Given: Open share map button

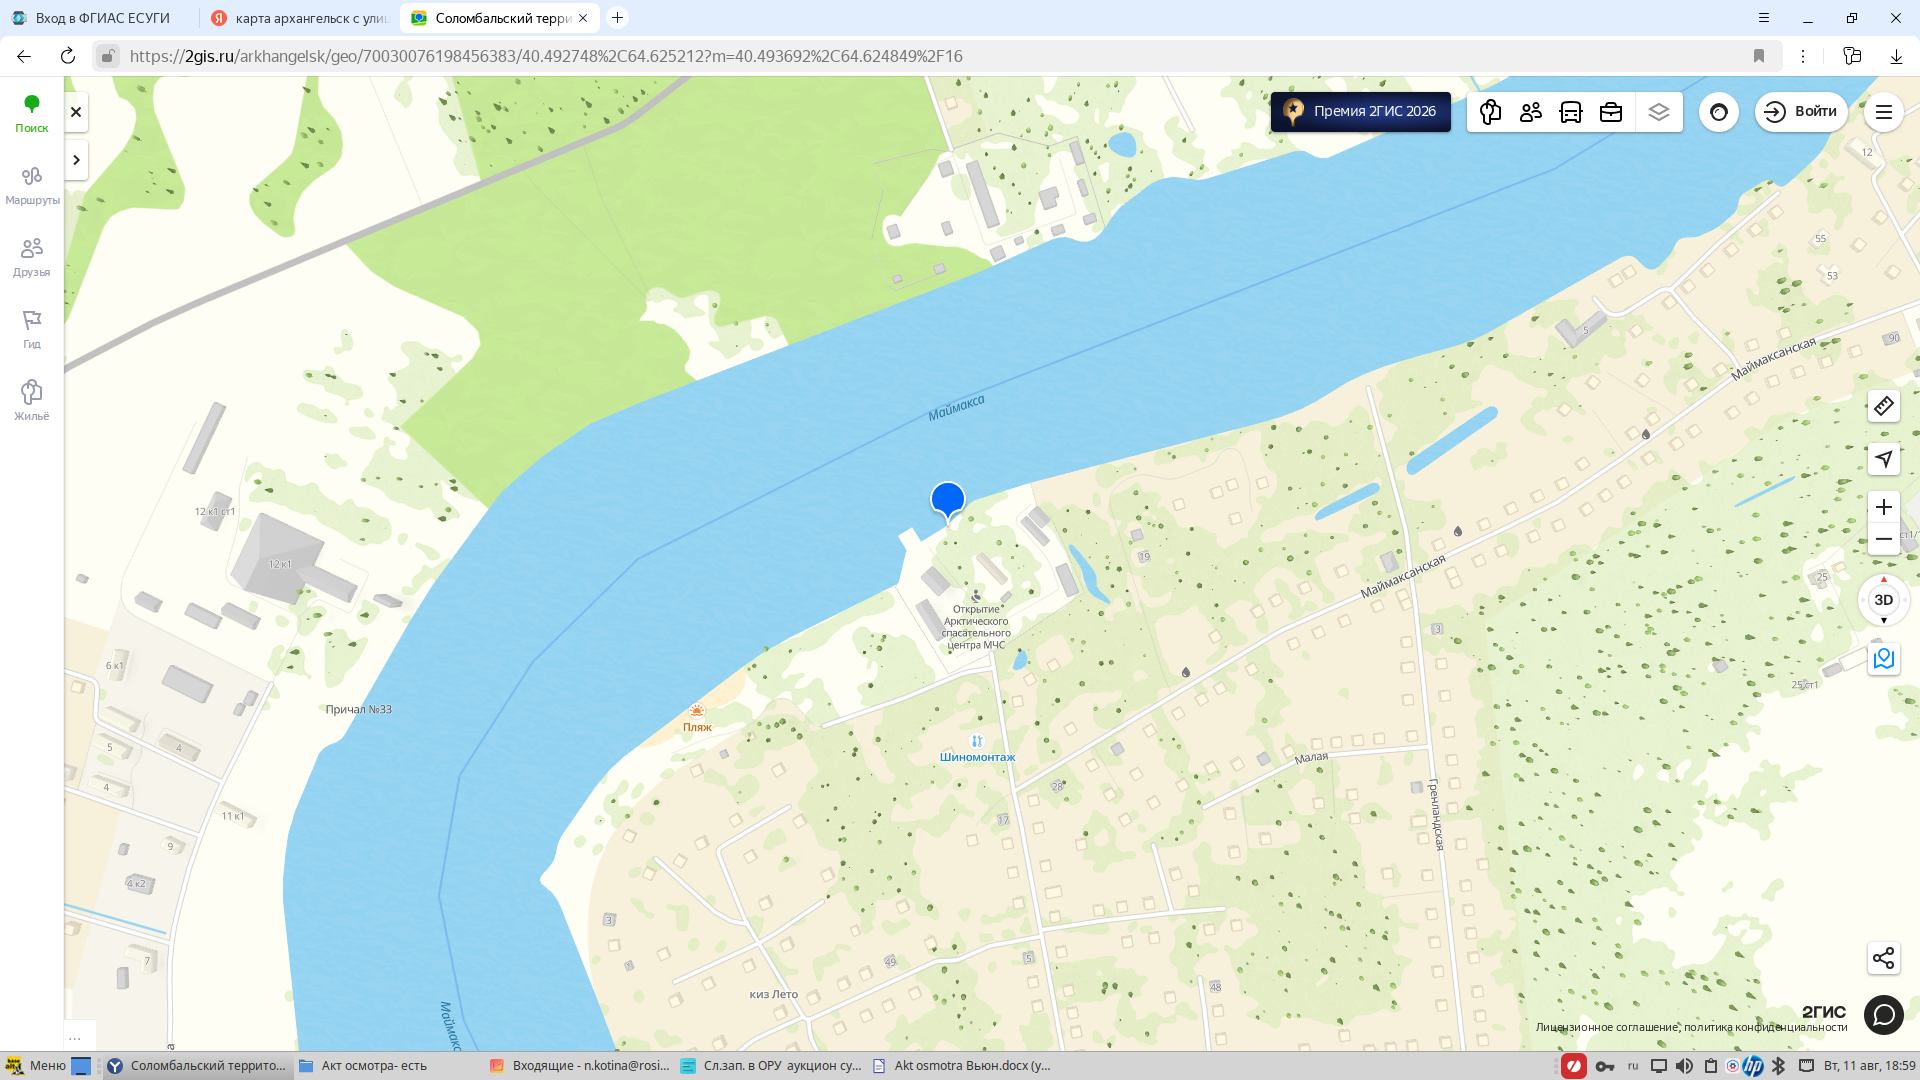Looking at the screenshot, I should 1884,958.
